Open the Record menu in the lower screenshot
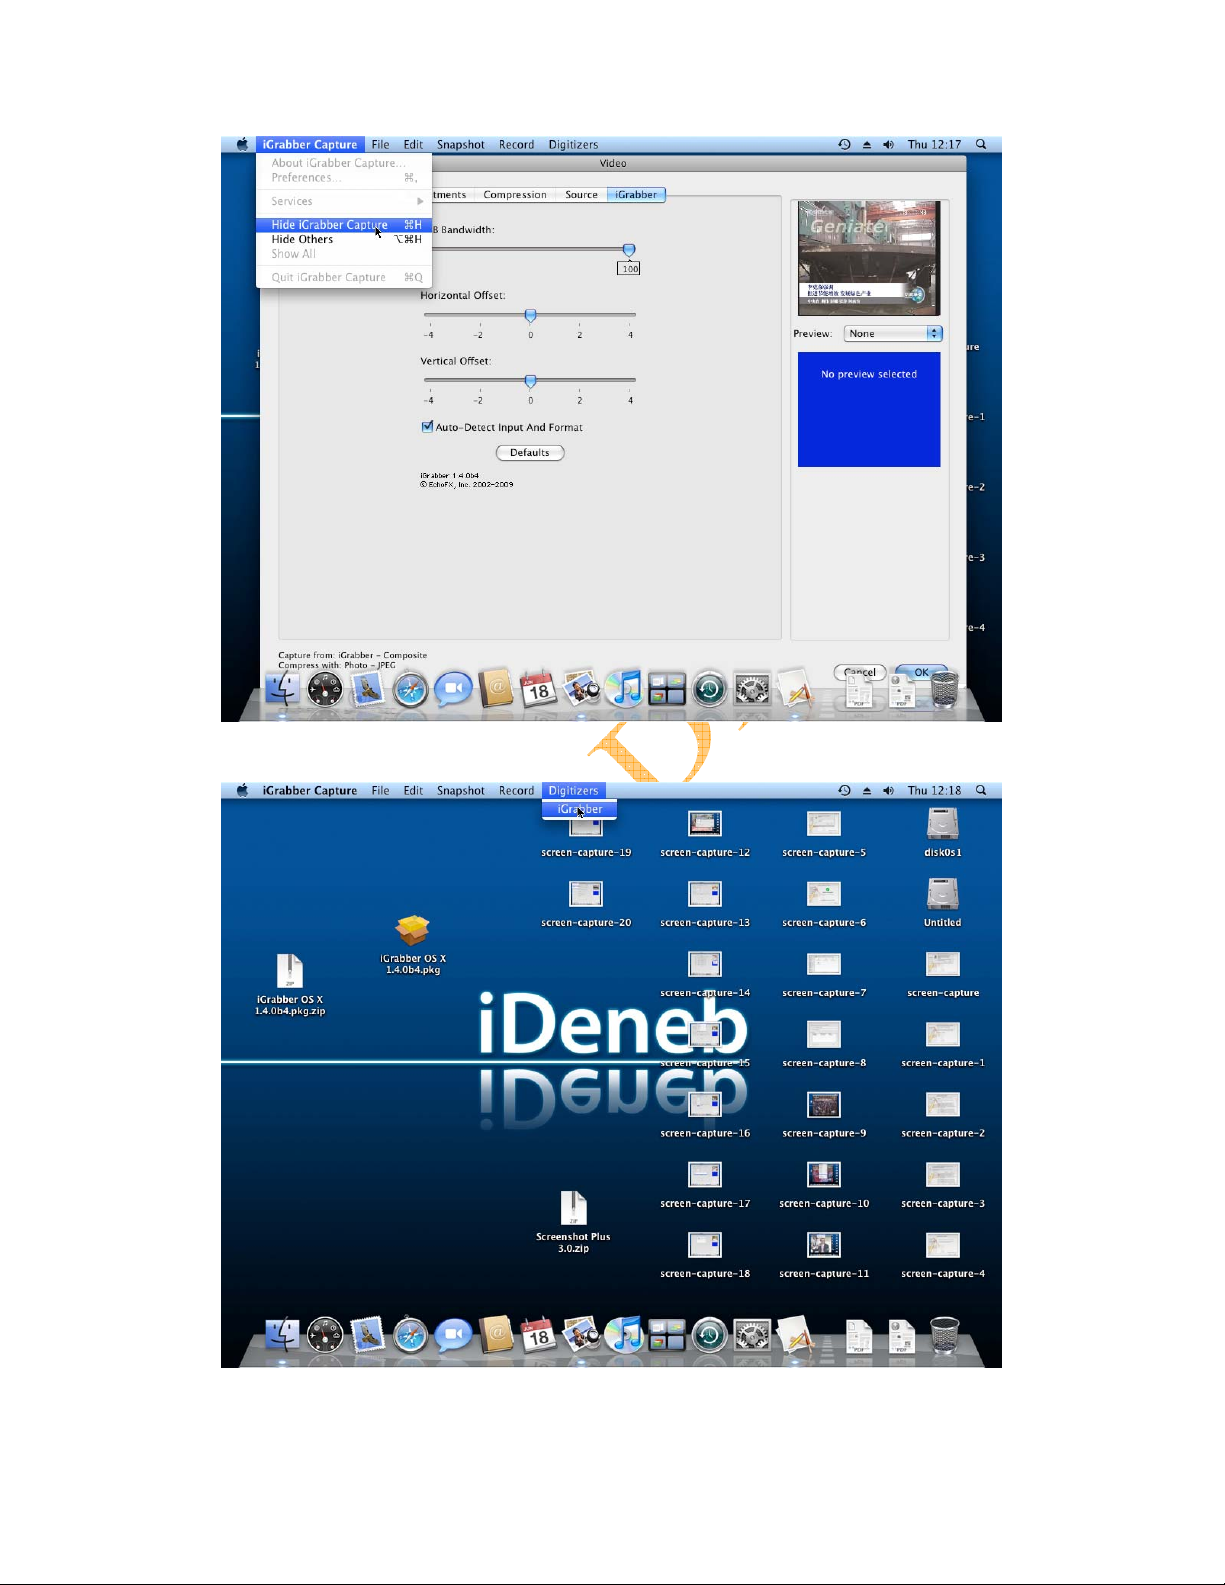The width and height of the screenshot is (1225, 1585). click(x=516, y=790)
